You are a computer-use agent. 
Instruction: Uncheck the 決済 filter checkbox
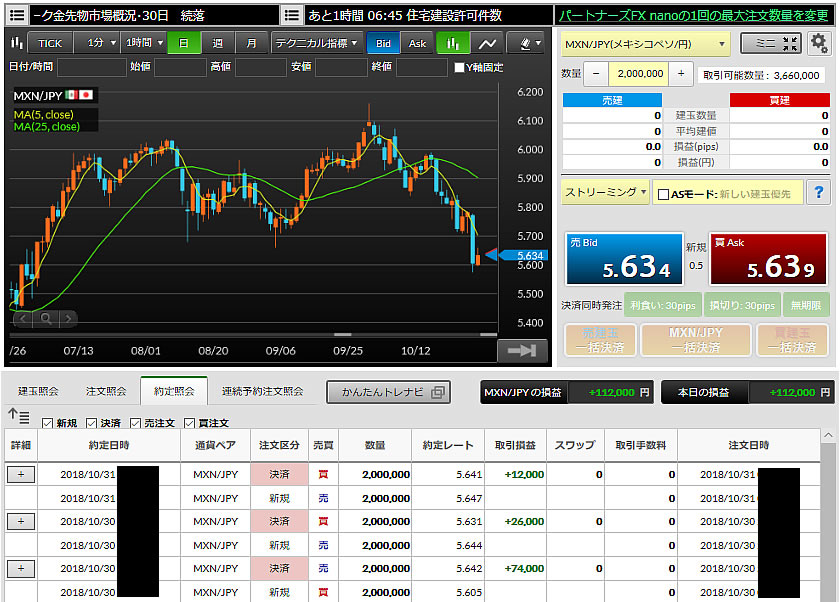[91, 423]
